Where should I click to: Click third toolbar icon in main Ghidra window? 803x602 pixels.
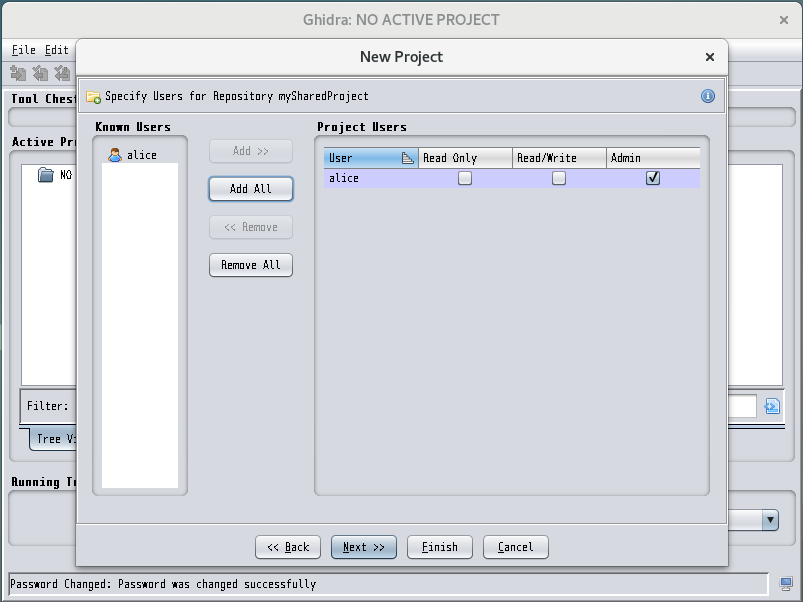[x=62, y=74]
